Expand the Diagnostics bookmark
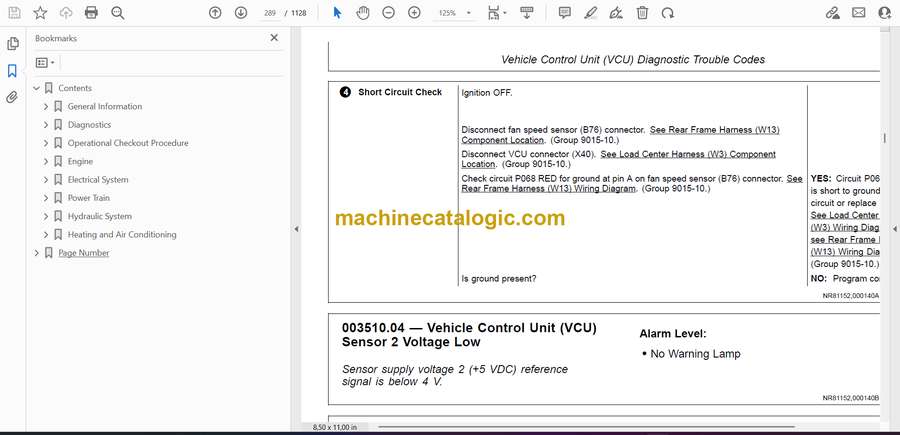The width and height of the screenshot is (900, 435). tap(46, 125)
